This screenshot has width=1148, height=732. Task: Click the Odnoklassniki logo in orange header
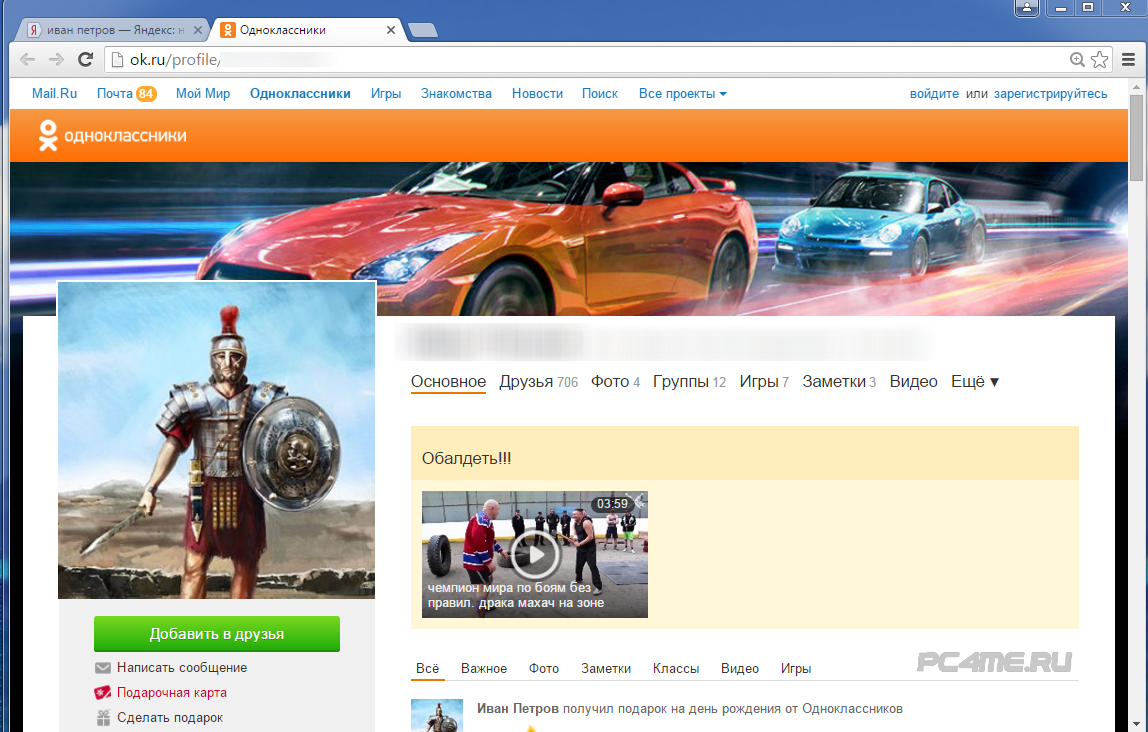point(112,136)
